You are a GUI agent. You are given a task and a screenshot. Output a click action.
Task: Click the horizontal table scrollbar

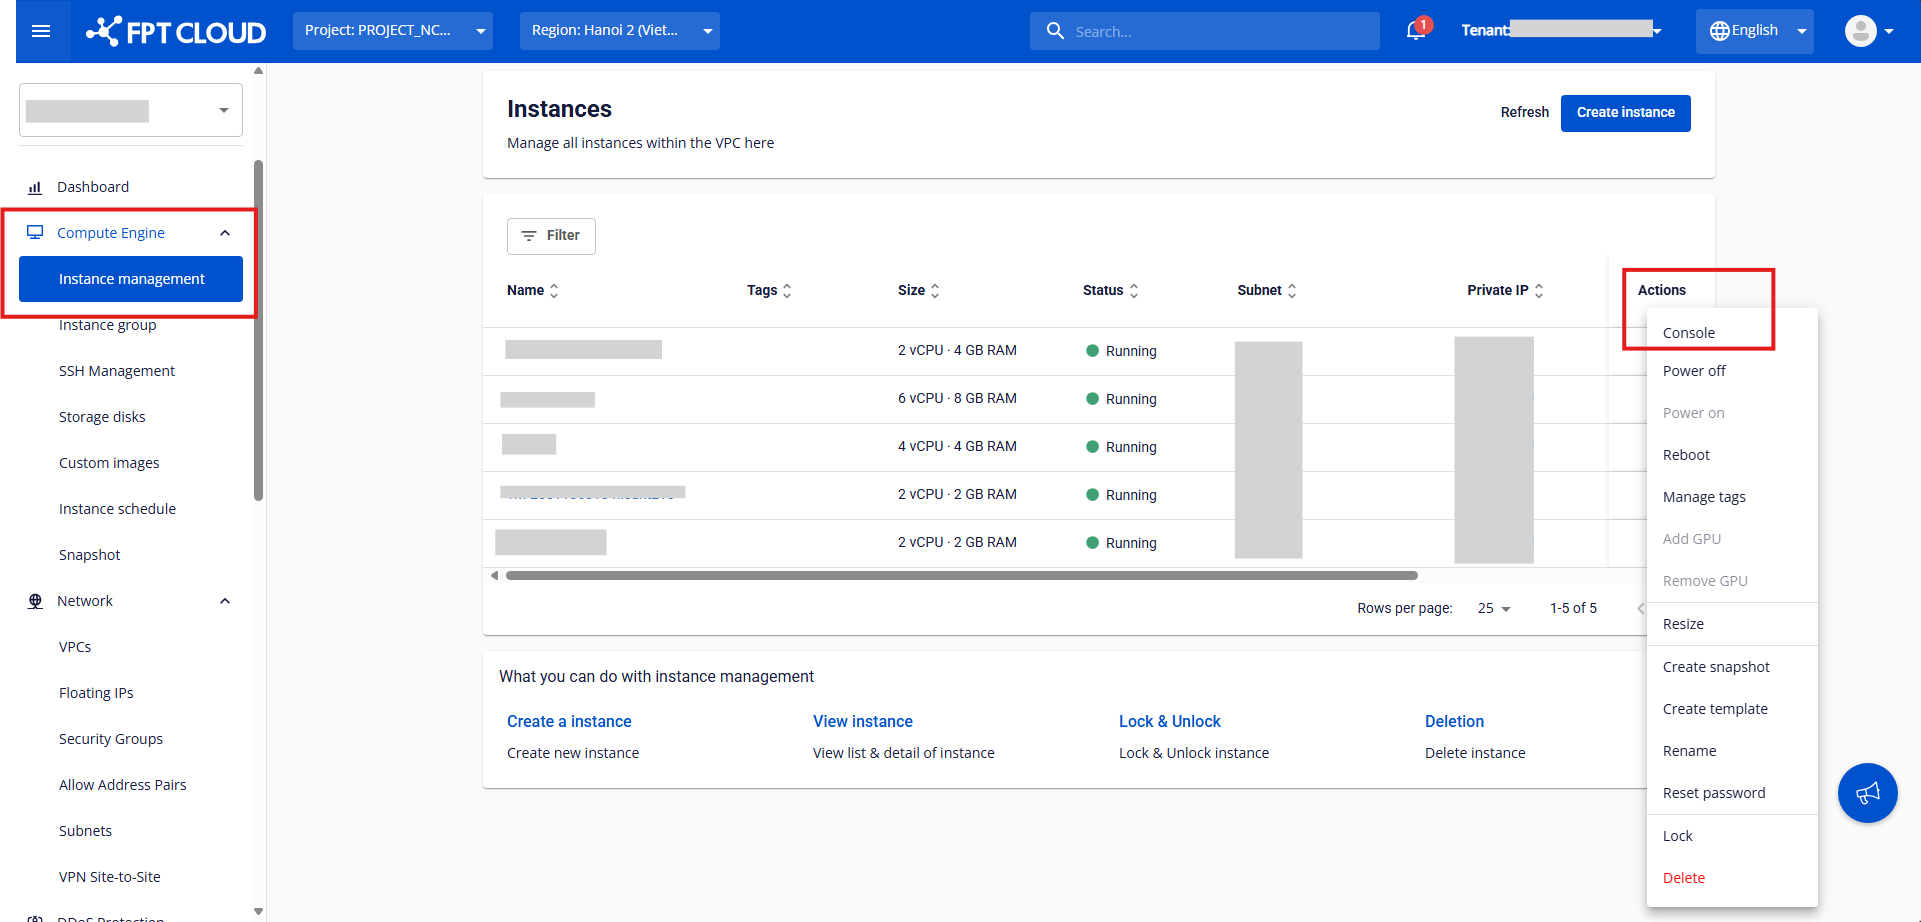pyautogui.click(x=960, y=576)
